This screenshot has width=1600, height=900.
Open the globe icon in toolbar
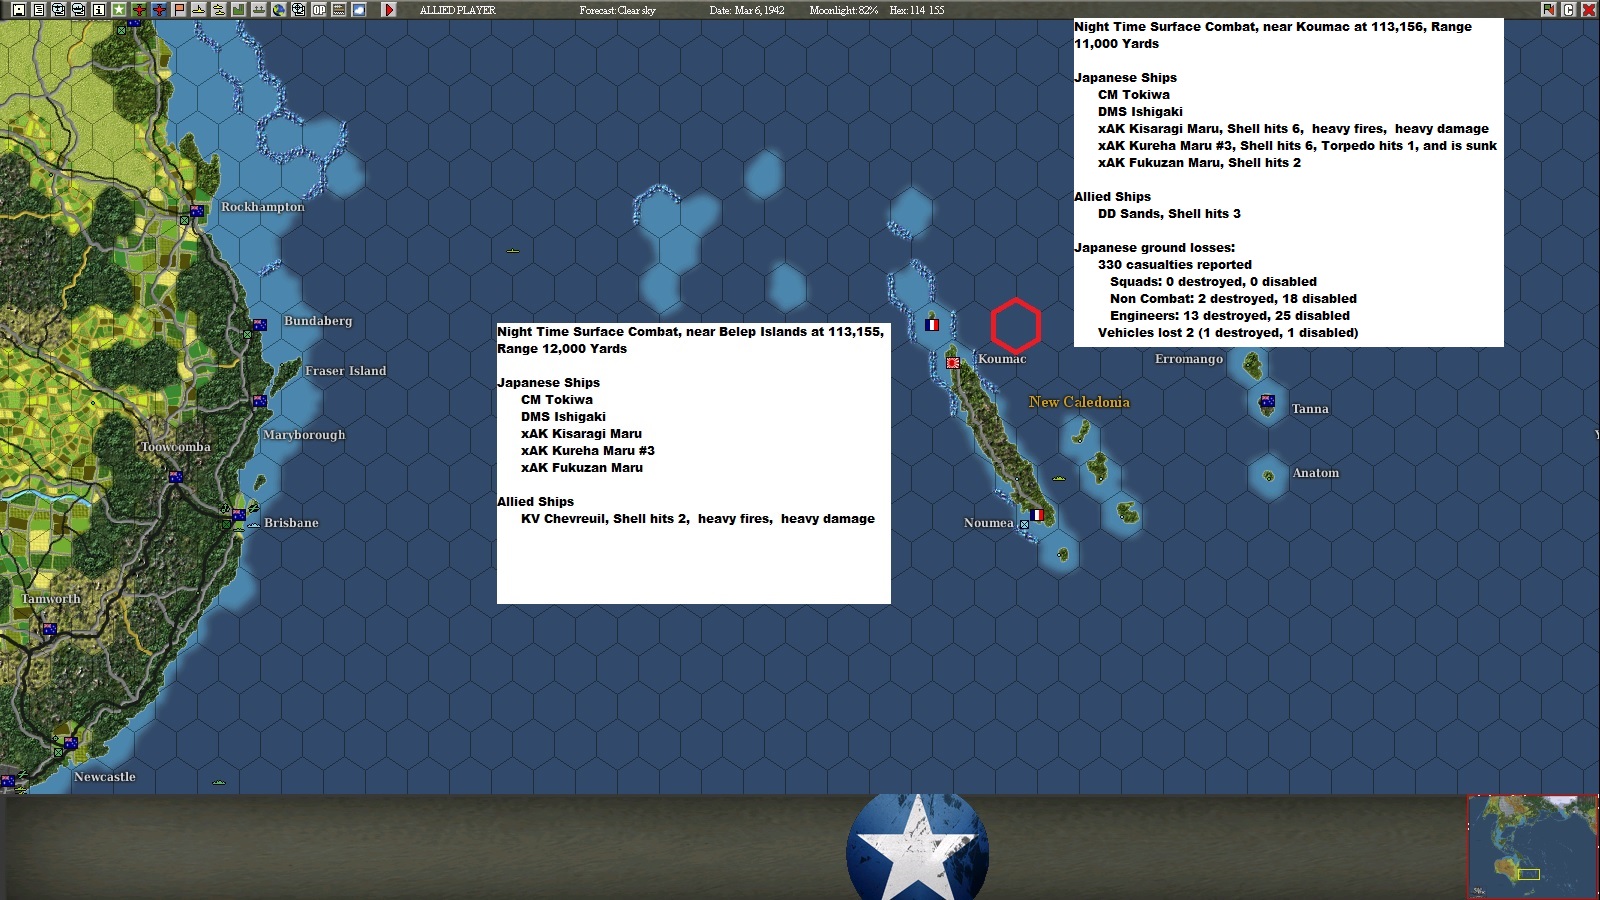click(x=278, y=10)
